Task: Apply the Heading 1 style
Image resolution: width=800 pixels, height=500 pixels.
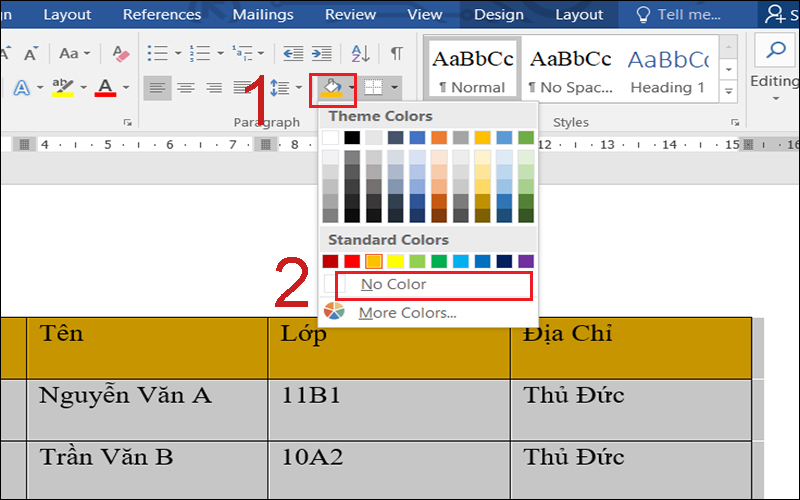Action: tap(668, 70)
